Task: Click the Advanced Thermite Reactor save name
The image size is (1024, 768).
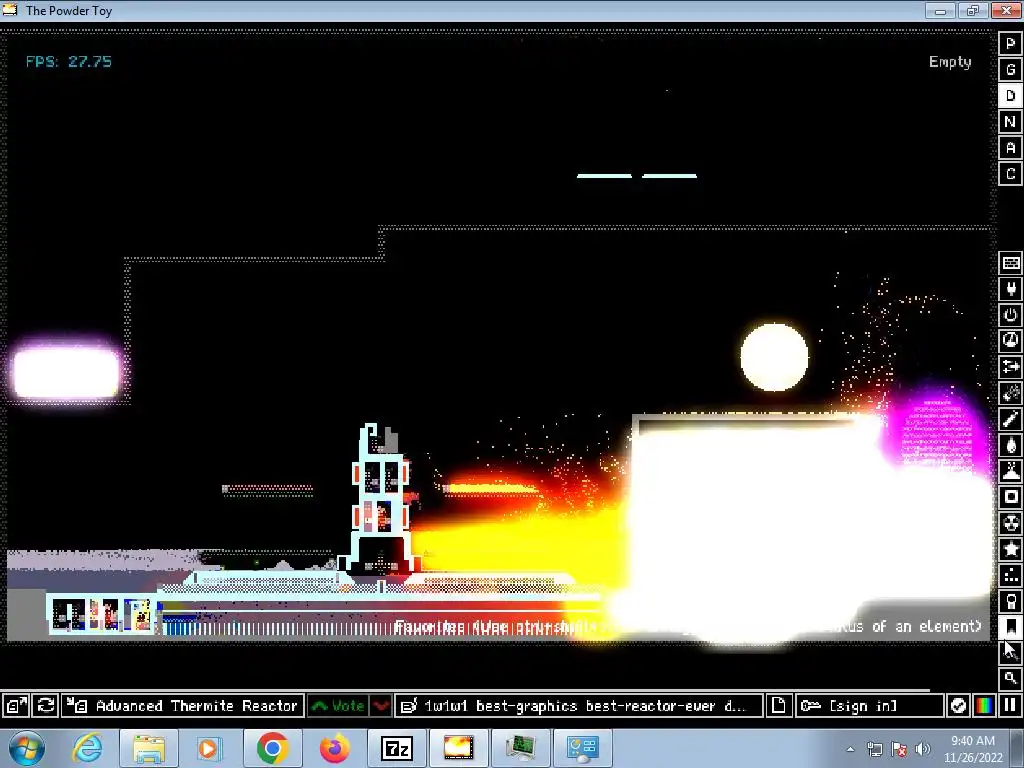Action: 183,706
